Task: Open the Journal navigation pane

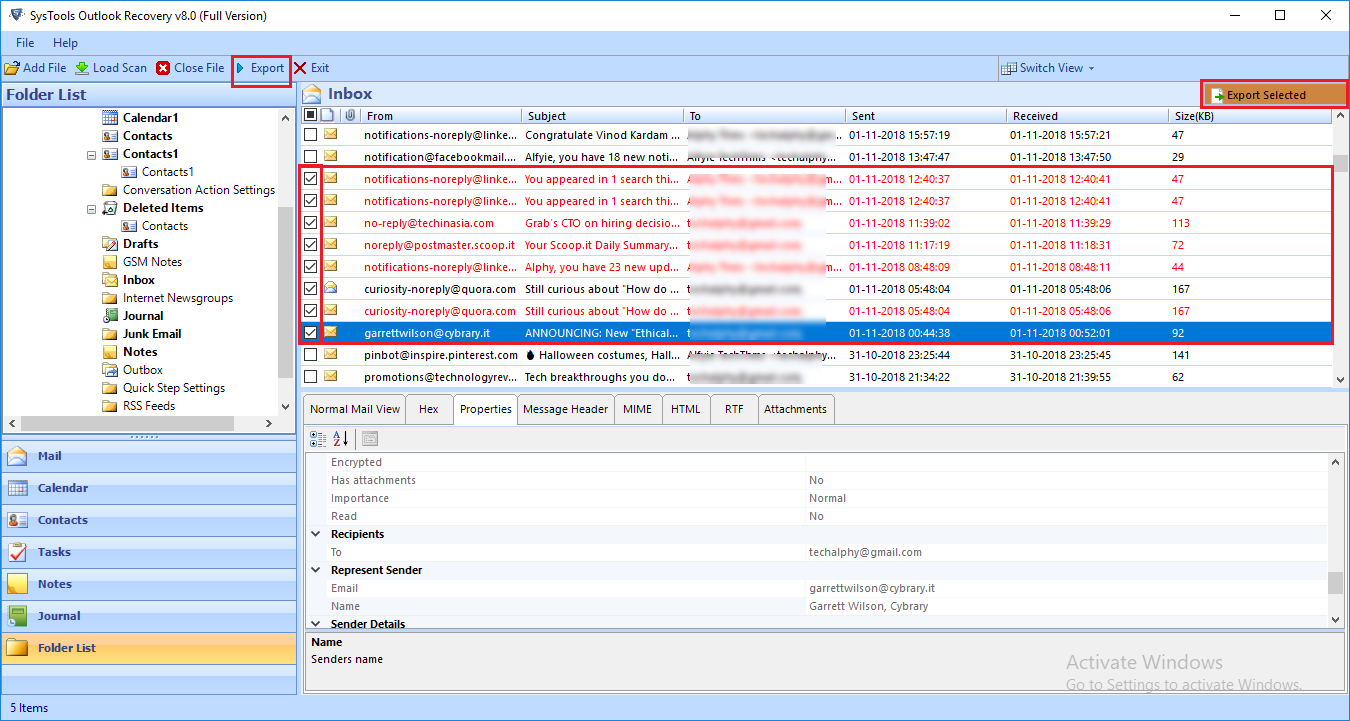Action: 149,616
